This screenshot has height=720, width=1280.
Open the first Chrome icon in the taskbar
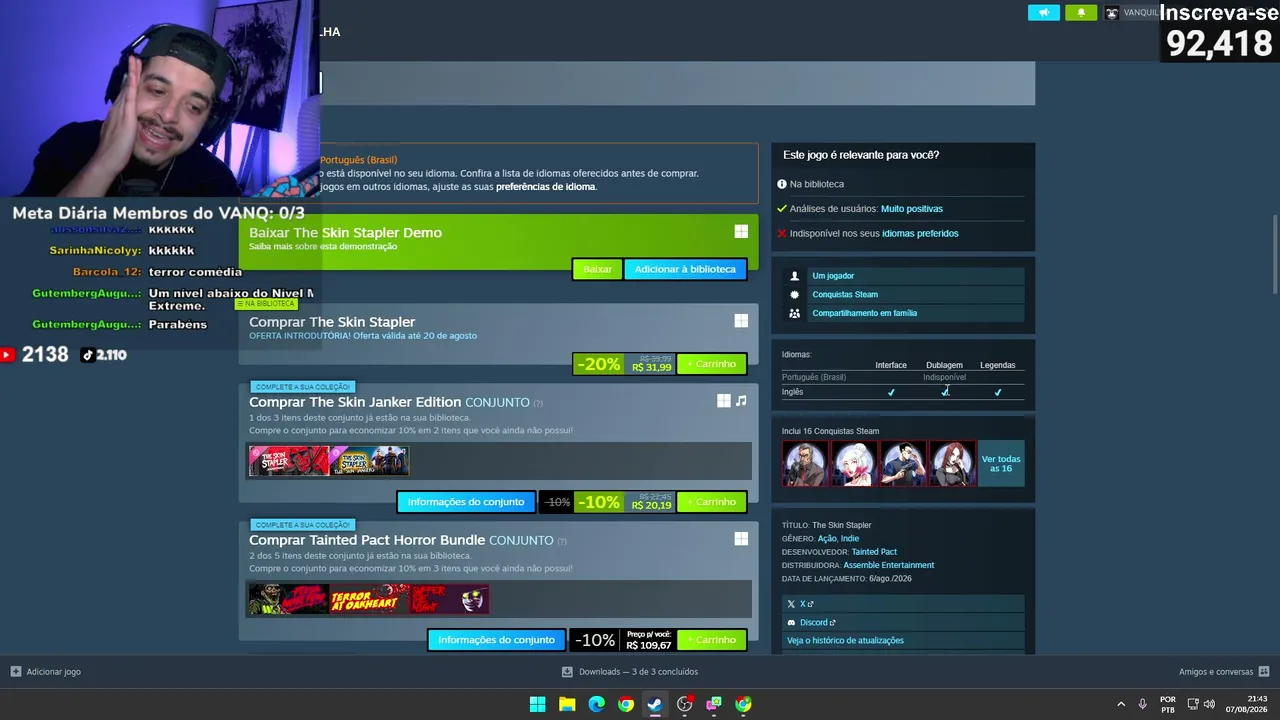[x=625, y=704]
